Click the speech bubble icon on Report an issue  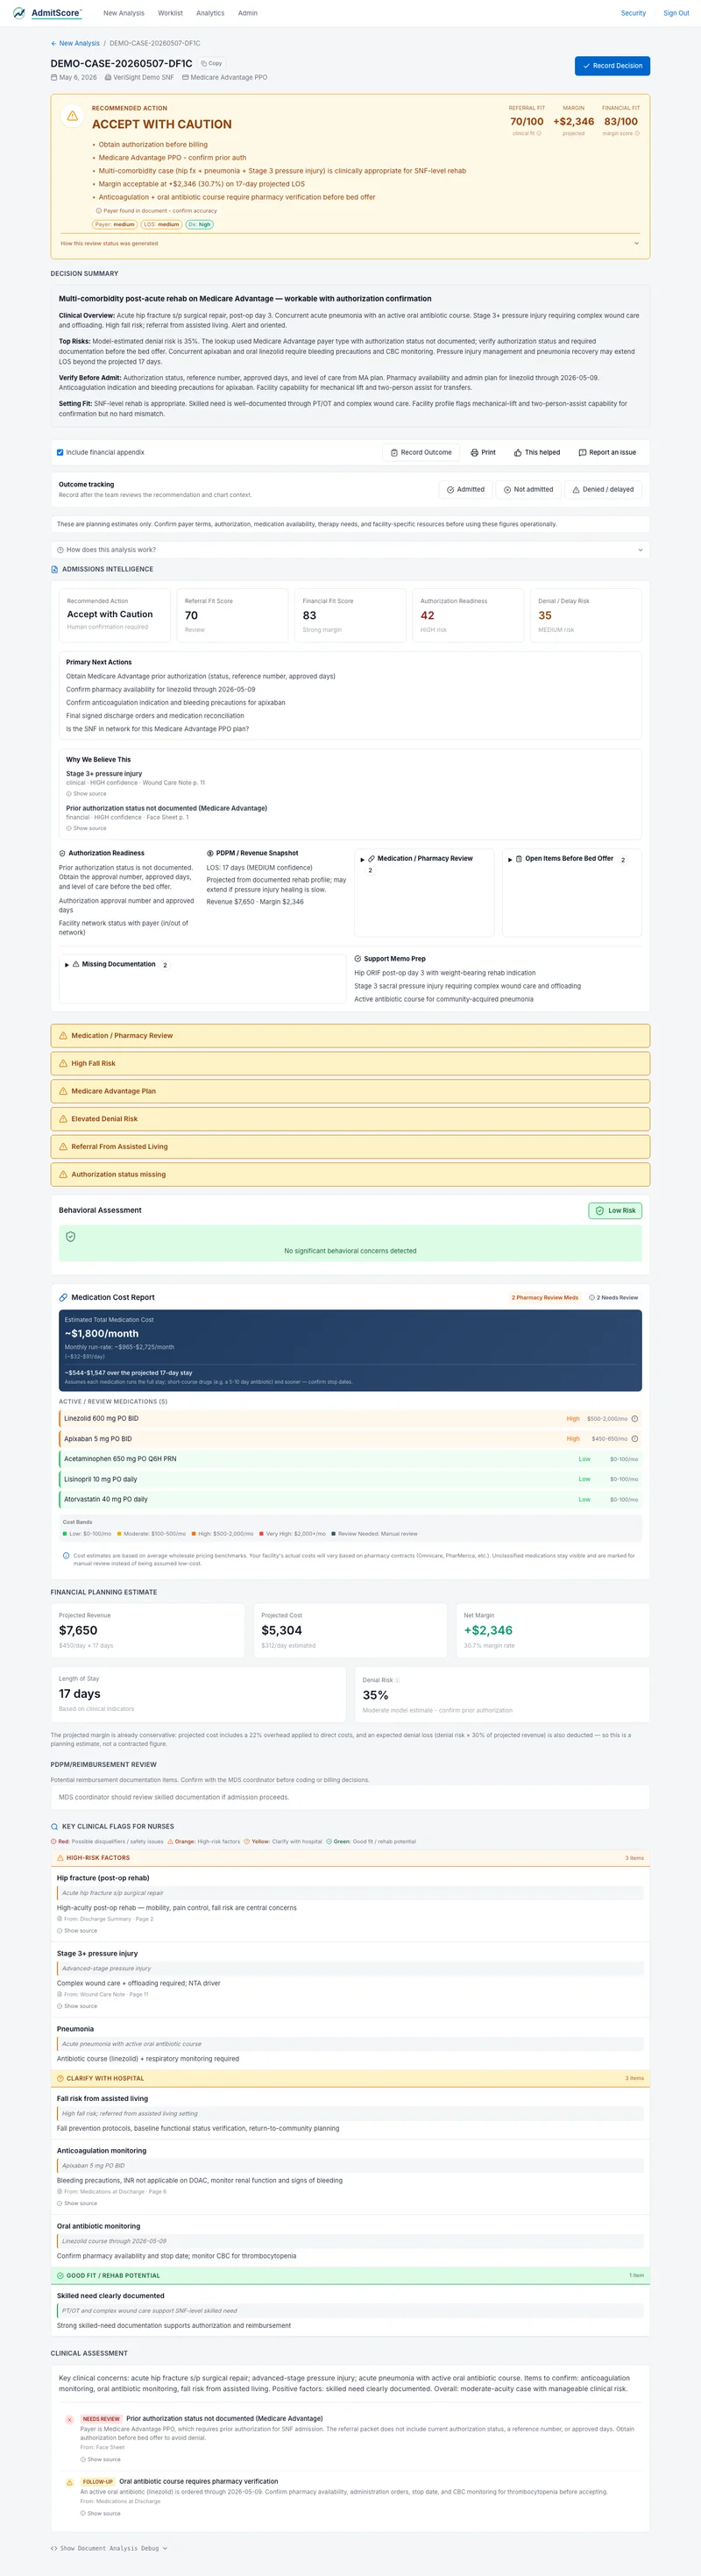tap(582, 452)
